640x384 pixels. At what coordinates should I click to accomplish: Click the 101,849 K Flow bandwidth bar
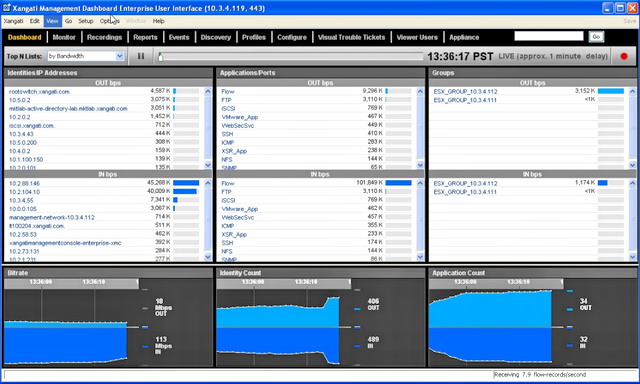point(398,183)
